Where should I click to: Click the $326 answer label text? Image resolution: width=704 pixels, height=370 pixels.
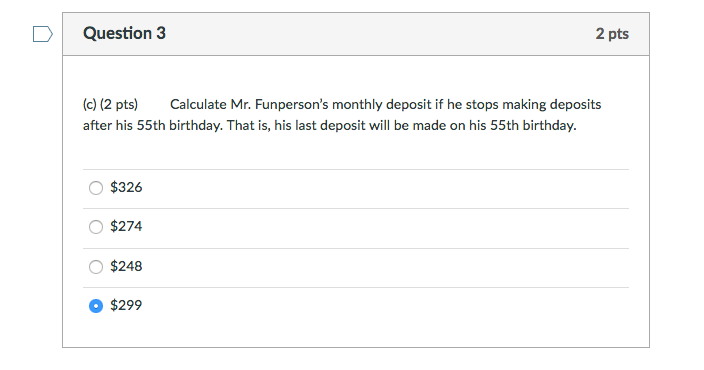click(x=126, y=187)
